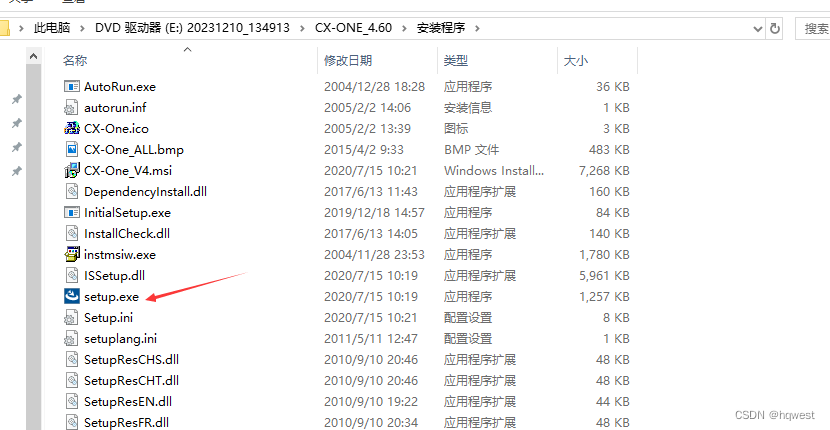830x430 pixels.
Task: Click the fourth quick access pin icon
Action: tap(17, 171)
